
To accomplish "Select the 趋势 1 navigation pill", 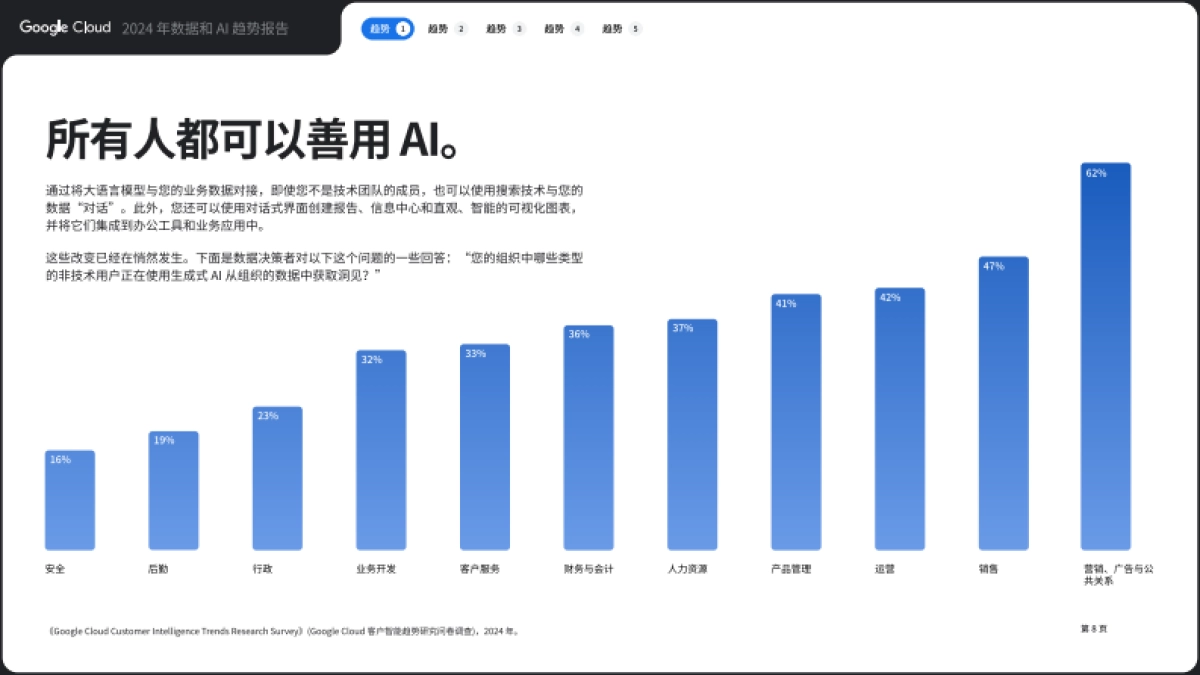I will point(386,29).
